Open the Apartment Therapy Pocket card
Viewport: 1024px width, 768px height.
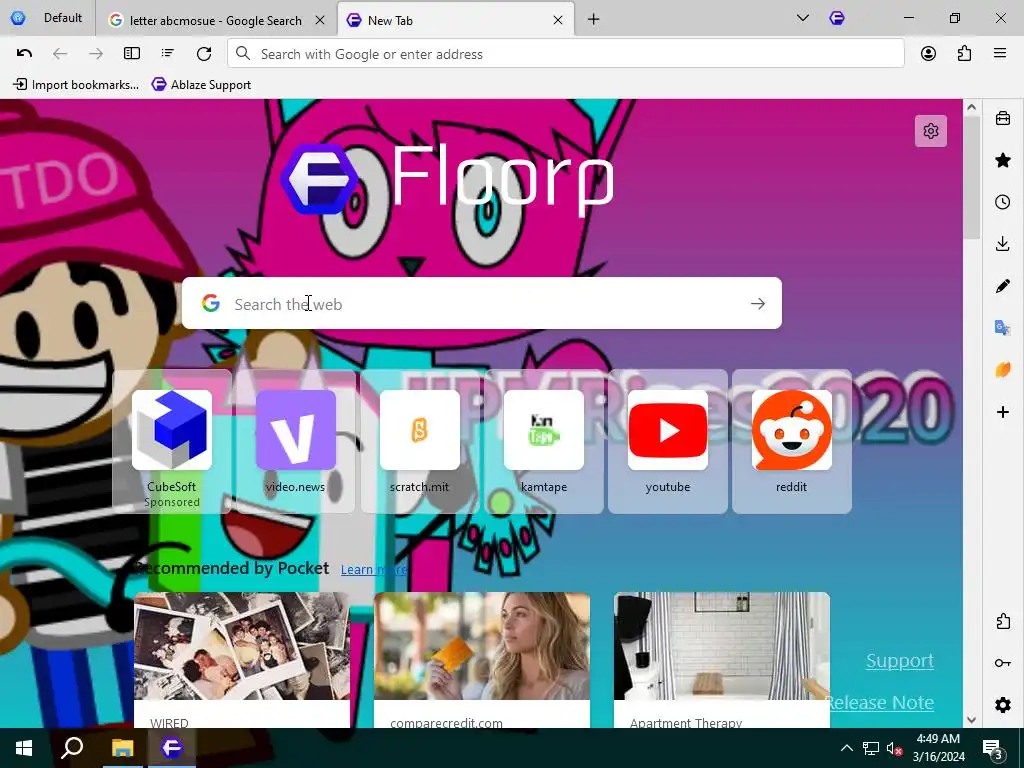[x=722, y=660]
